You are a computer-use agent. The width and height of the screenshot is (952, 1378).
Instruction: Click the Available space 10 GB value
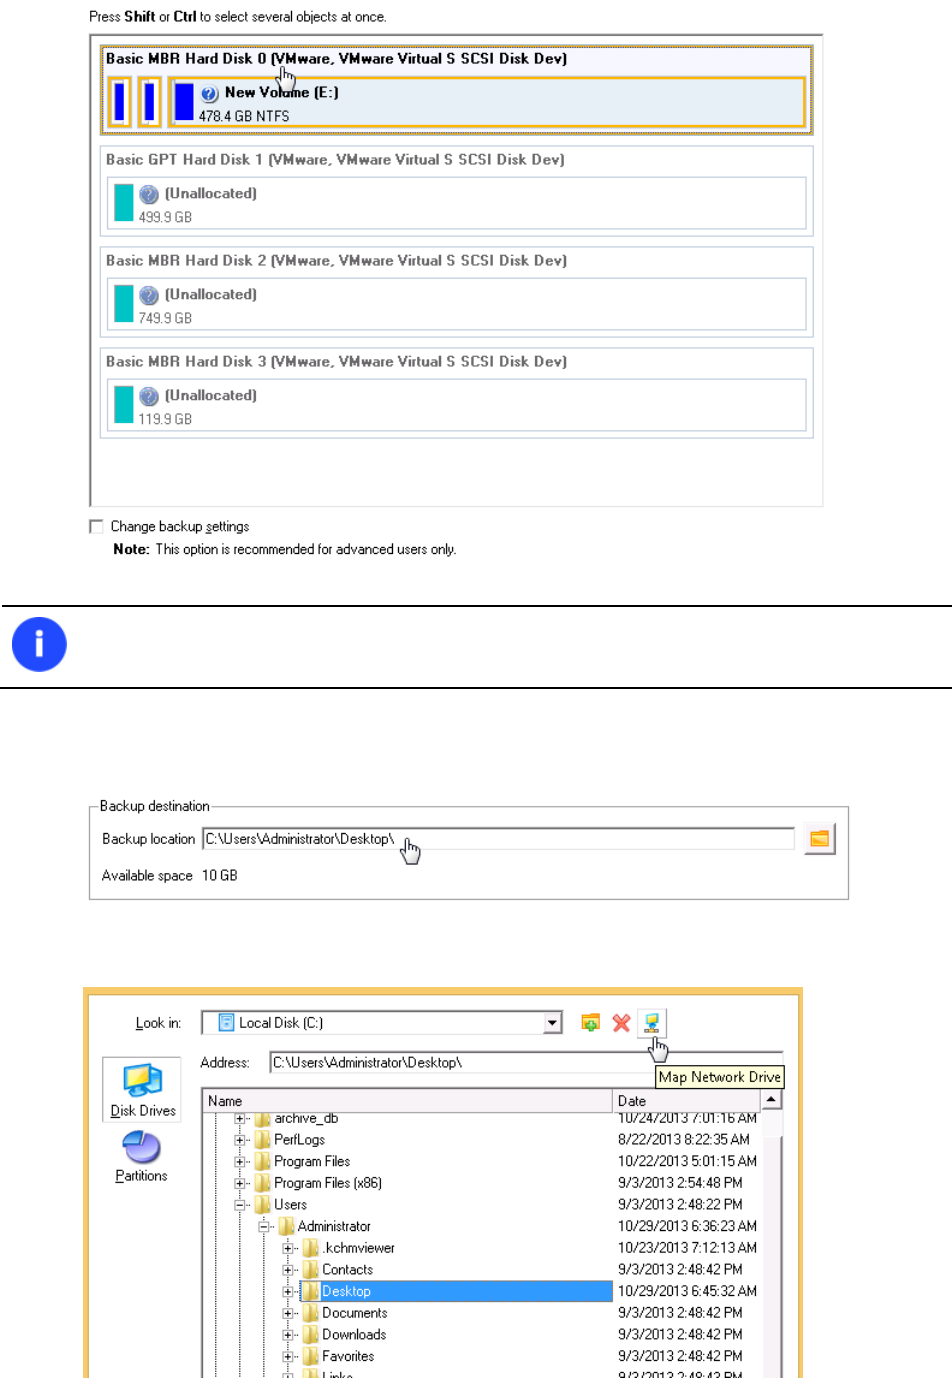point(219,876)
